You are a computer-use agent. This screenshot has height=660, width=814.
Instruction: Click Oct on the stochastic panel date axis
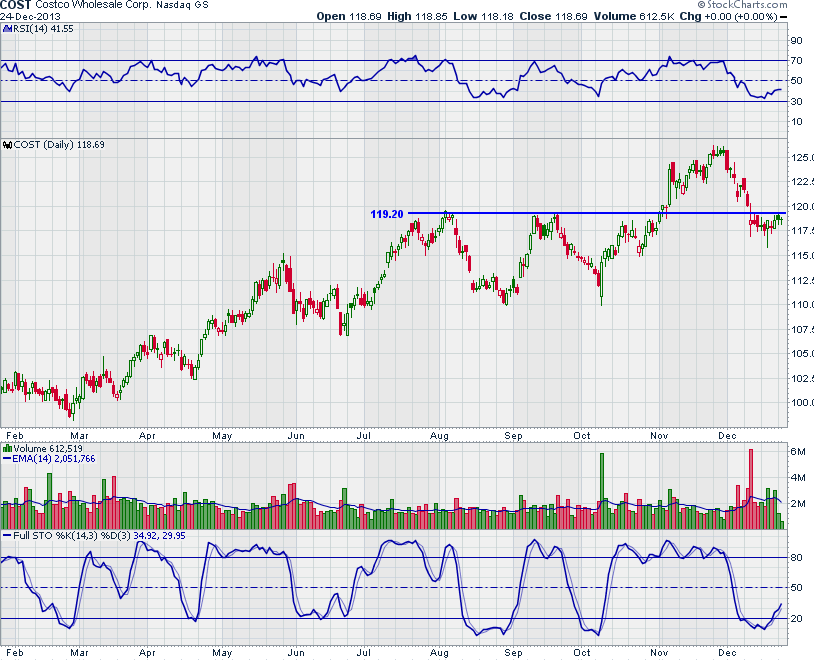582,653
